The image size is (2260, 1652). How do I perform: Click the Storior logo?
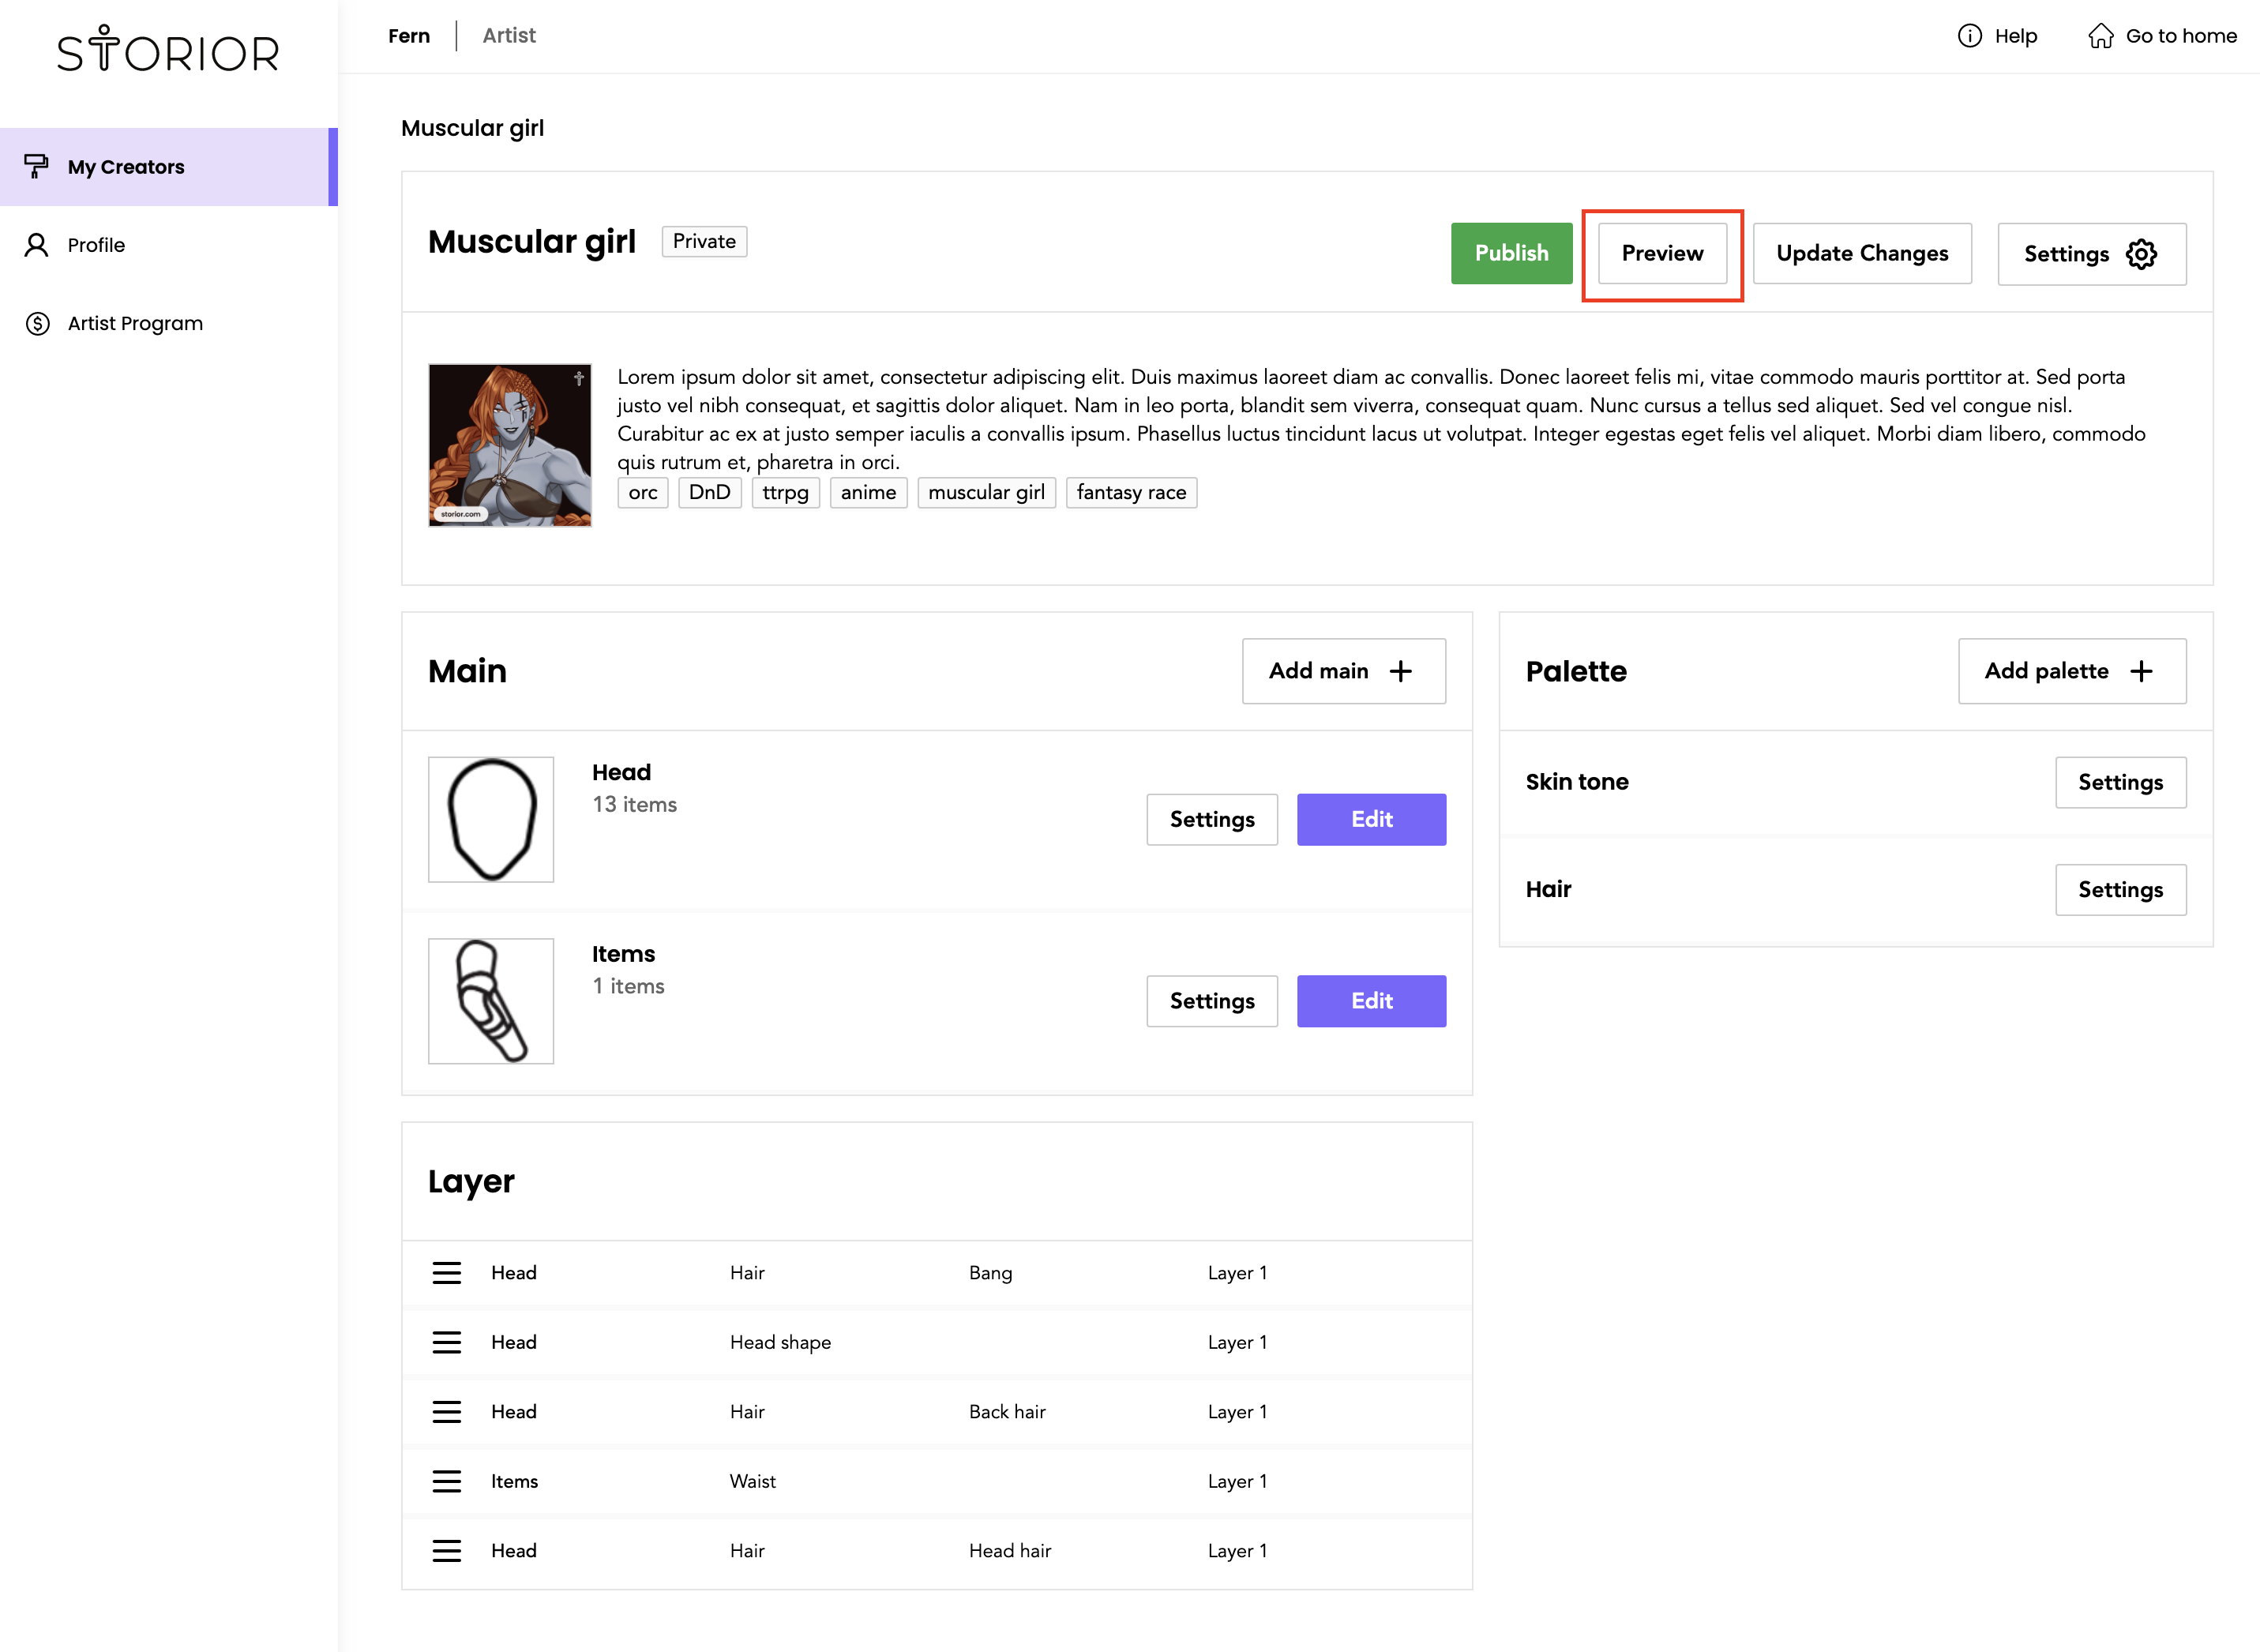click(168, 50)
